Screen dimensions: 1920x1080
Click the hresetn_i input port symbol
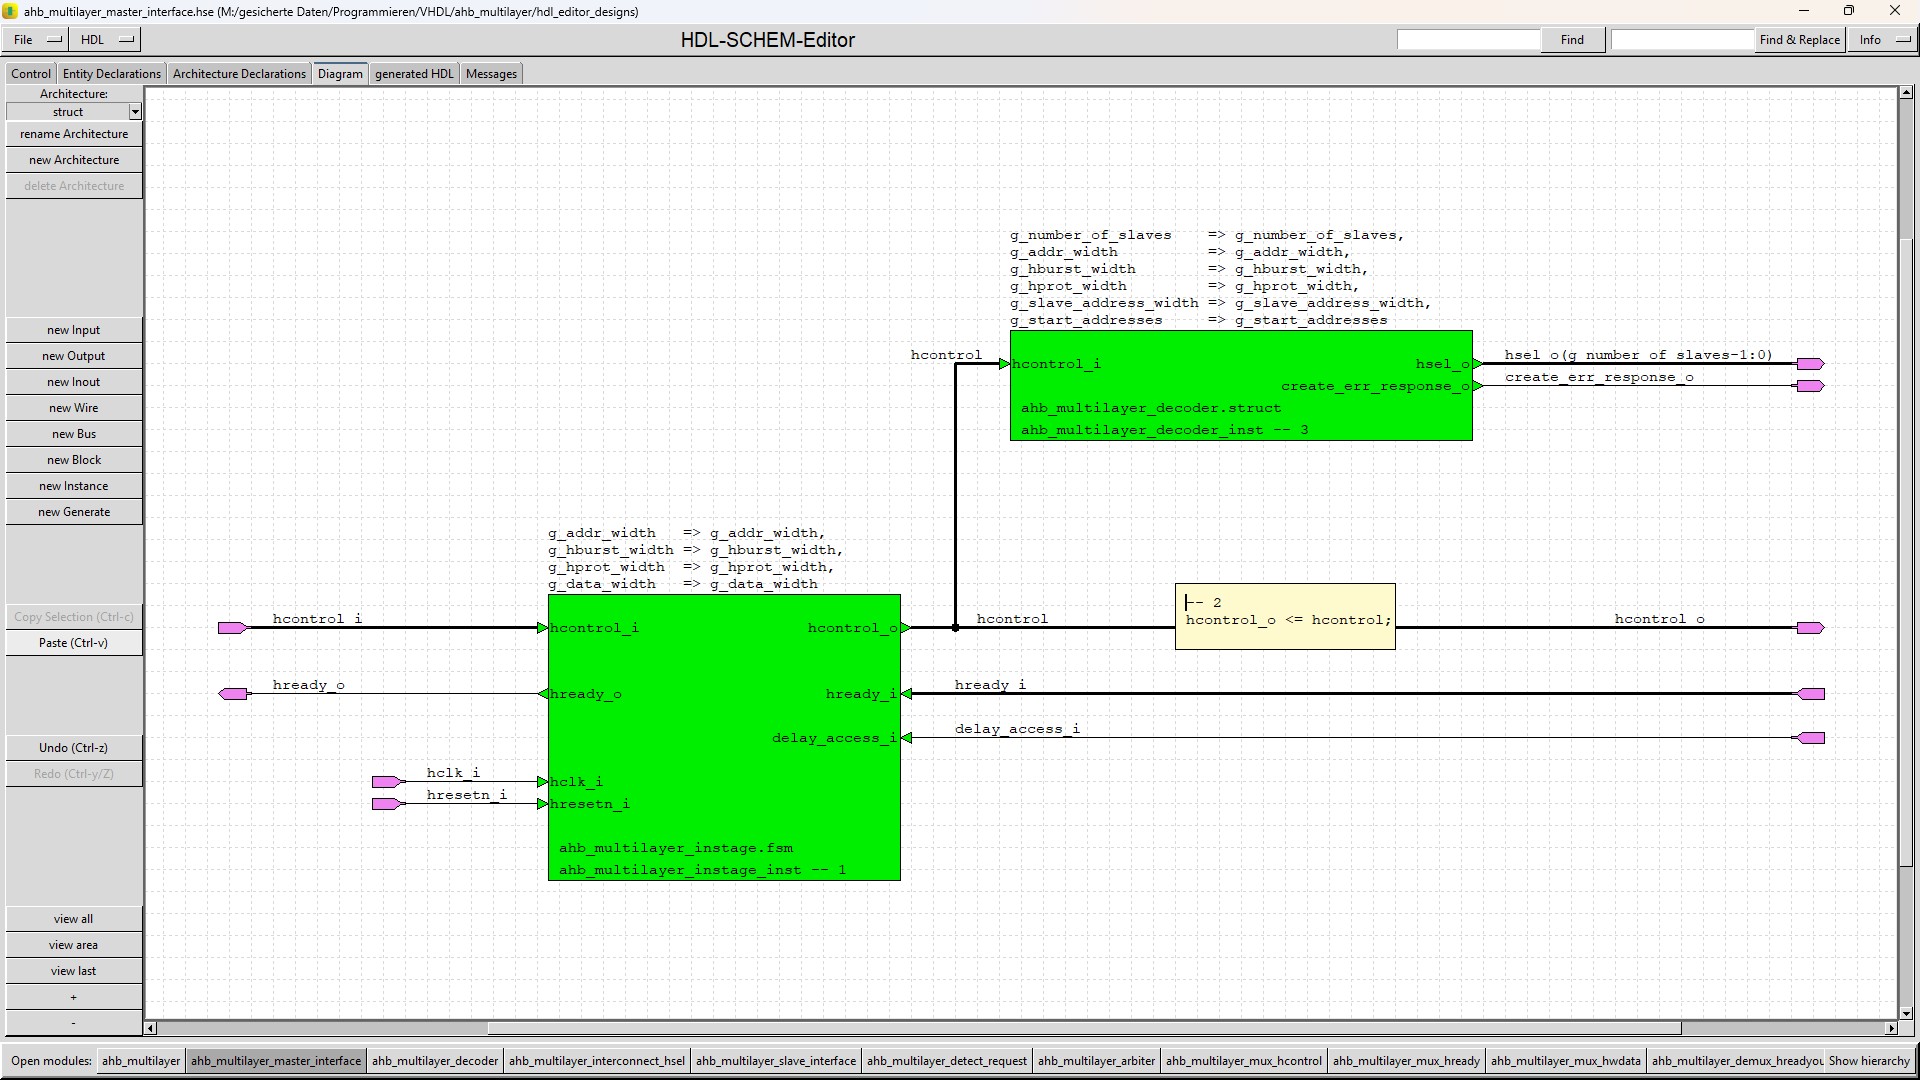(386, 804)
